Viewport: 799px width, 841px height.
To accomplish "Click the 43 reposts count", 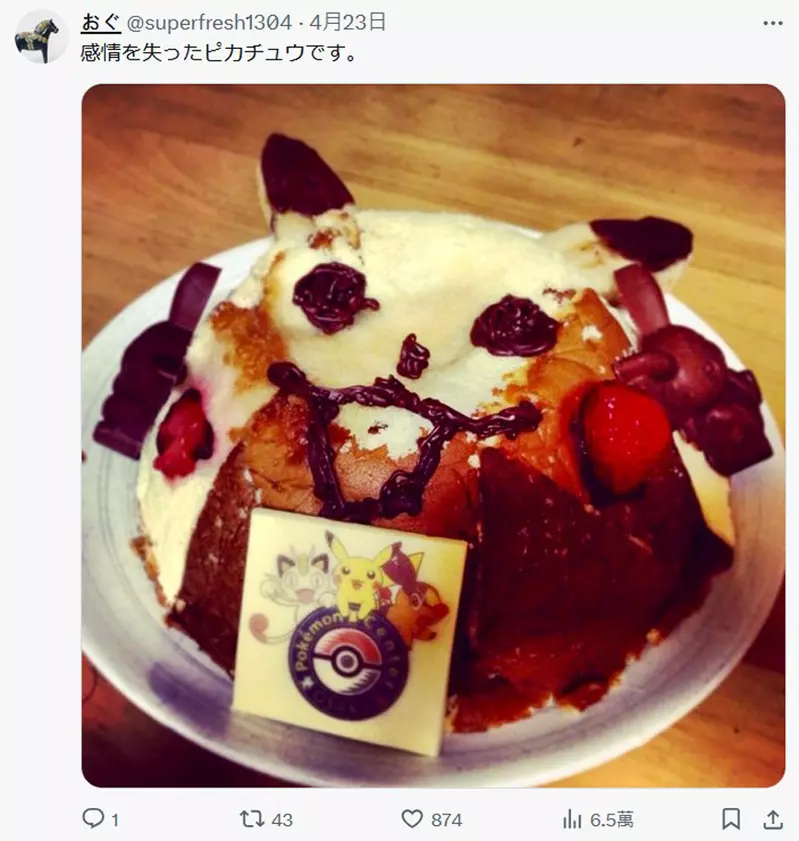I will pyautogui.click(x=282, y=820).
